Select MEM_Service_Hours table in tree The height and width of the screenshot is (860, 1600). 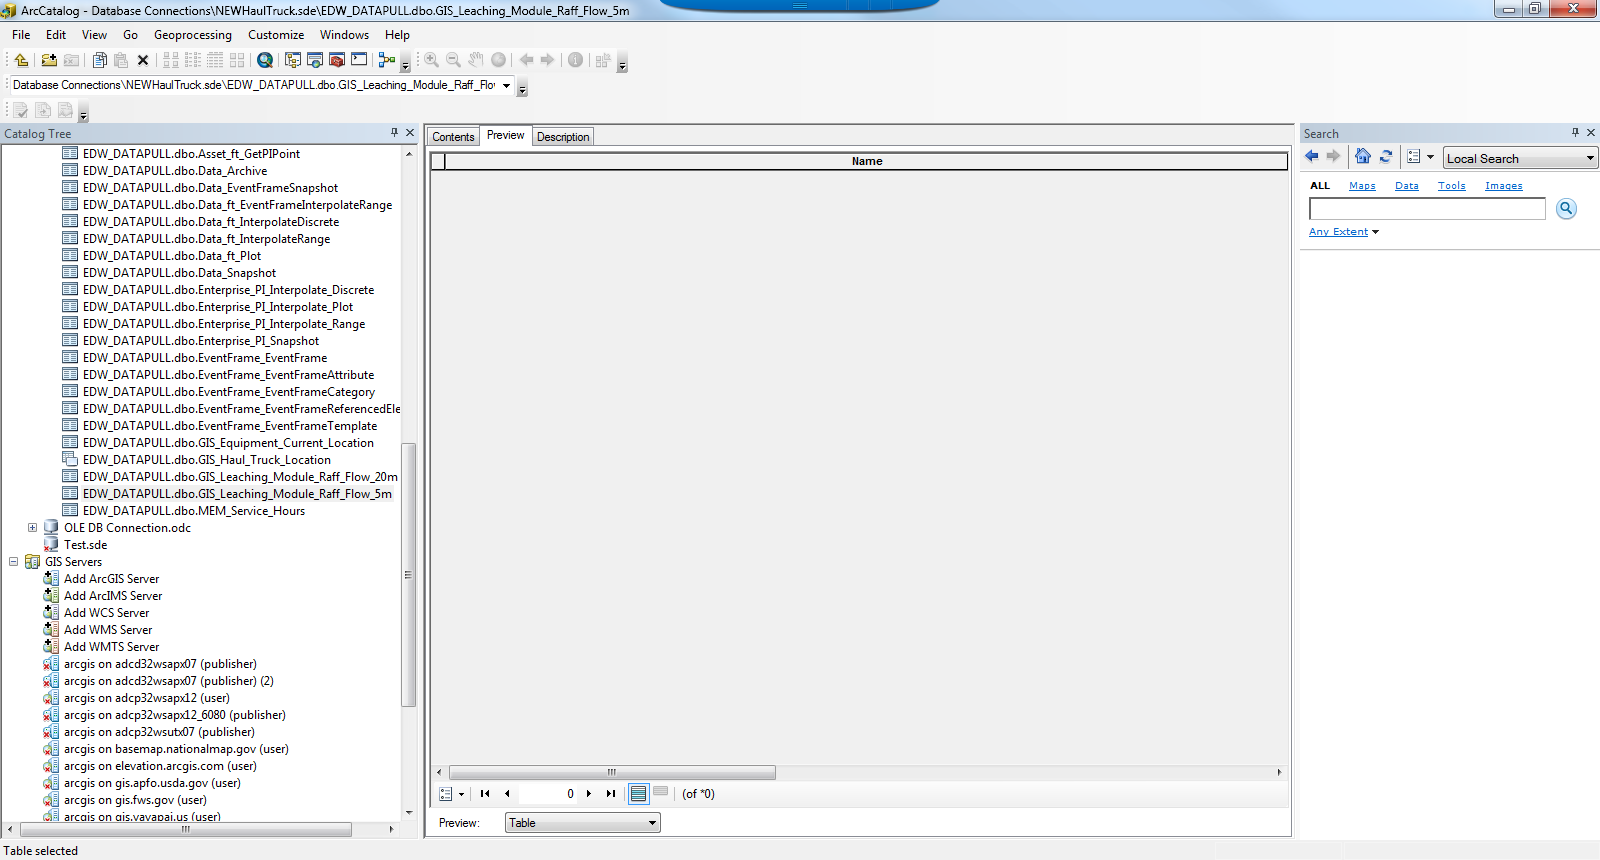pyautogui.click(x=194, y=511)
